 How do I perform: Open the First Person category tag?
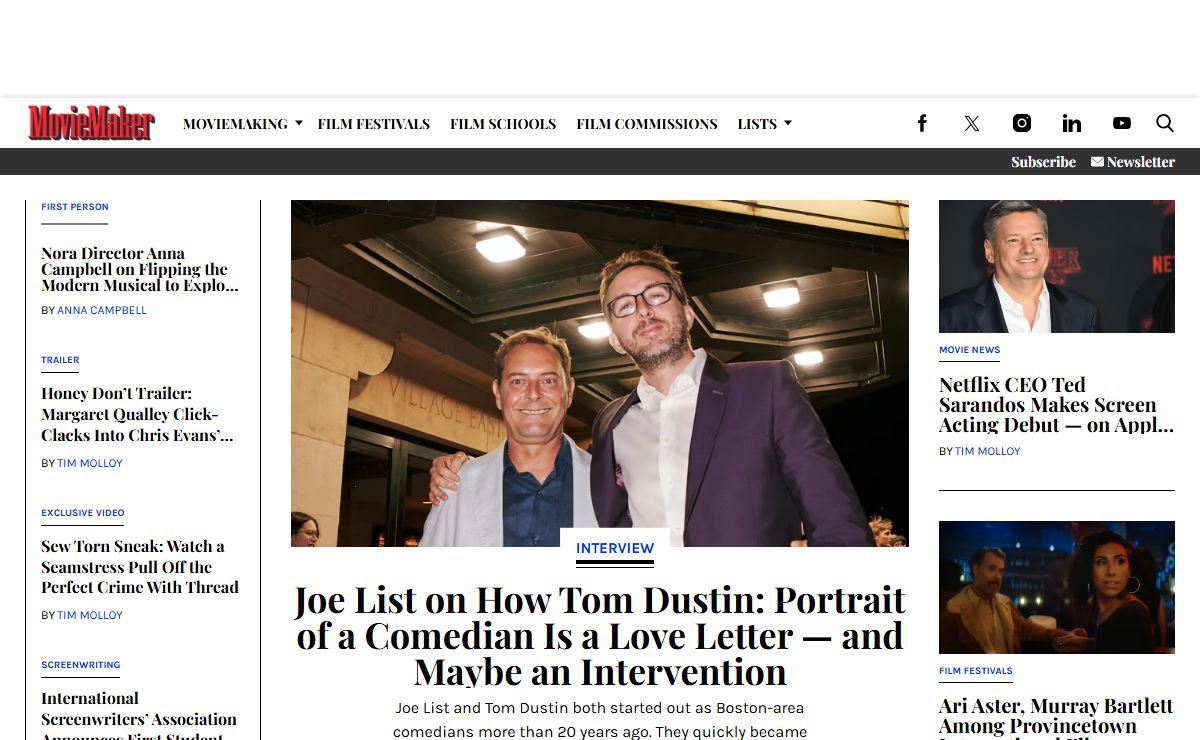click(x=75, y=207)
